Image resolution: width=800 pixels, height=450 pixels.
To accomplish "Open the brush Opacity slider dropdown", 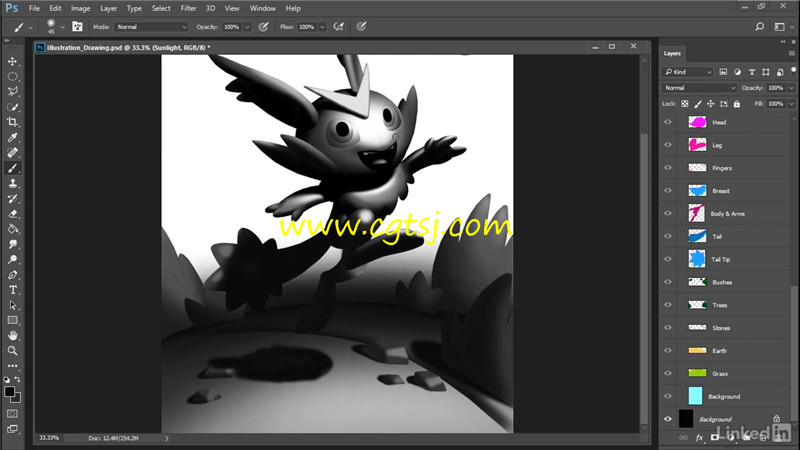I will (247, 27).
